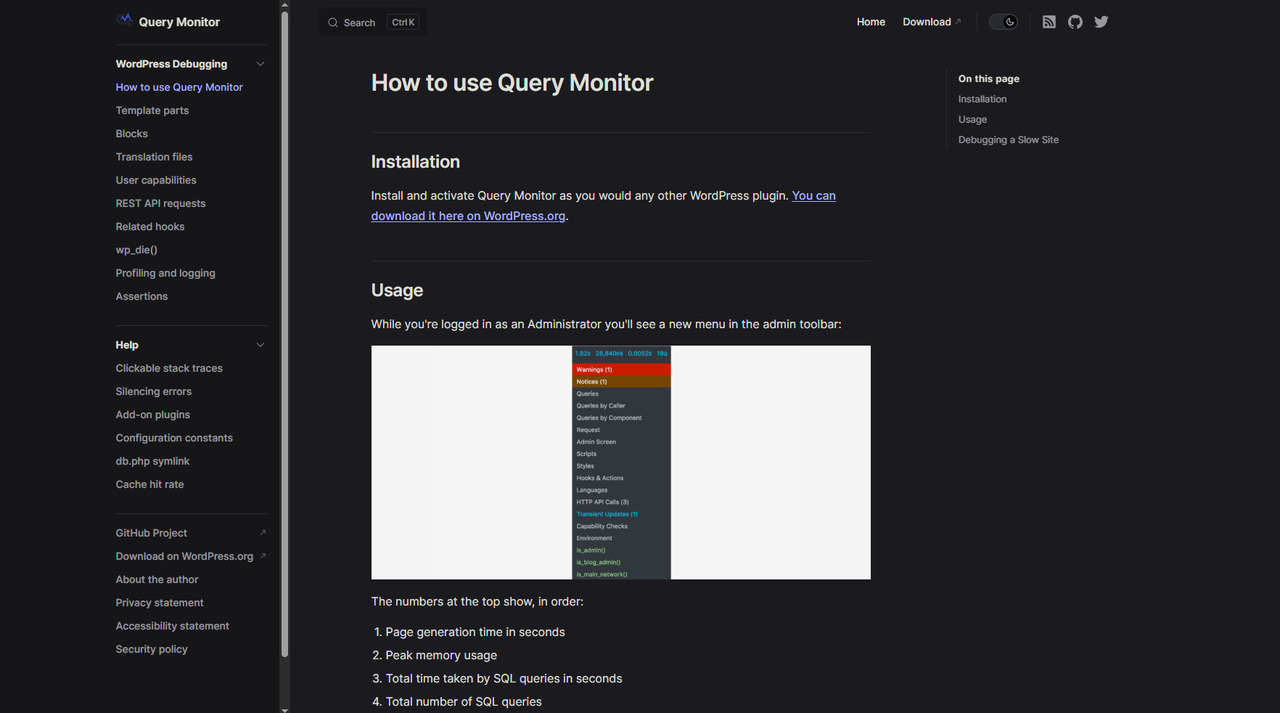Open the Template parts page

tap(152, 111)
